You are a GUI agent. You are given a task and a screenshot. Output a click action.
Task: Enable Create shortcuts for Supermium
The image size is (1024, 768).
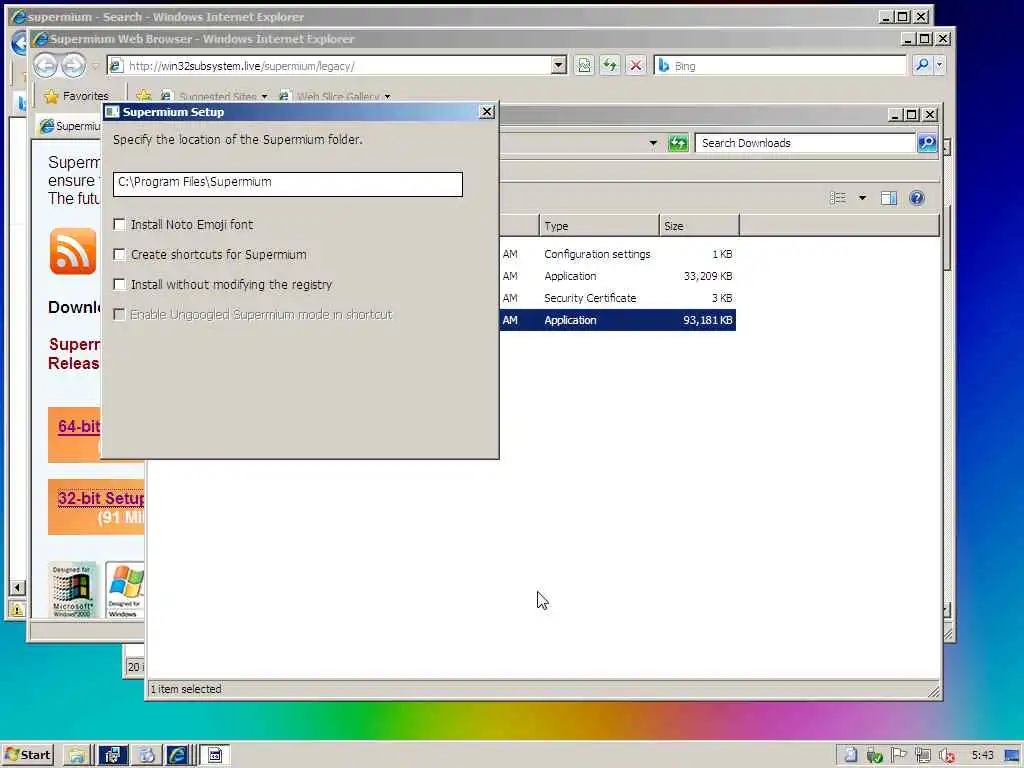click(x=119, y=255)
